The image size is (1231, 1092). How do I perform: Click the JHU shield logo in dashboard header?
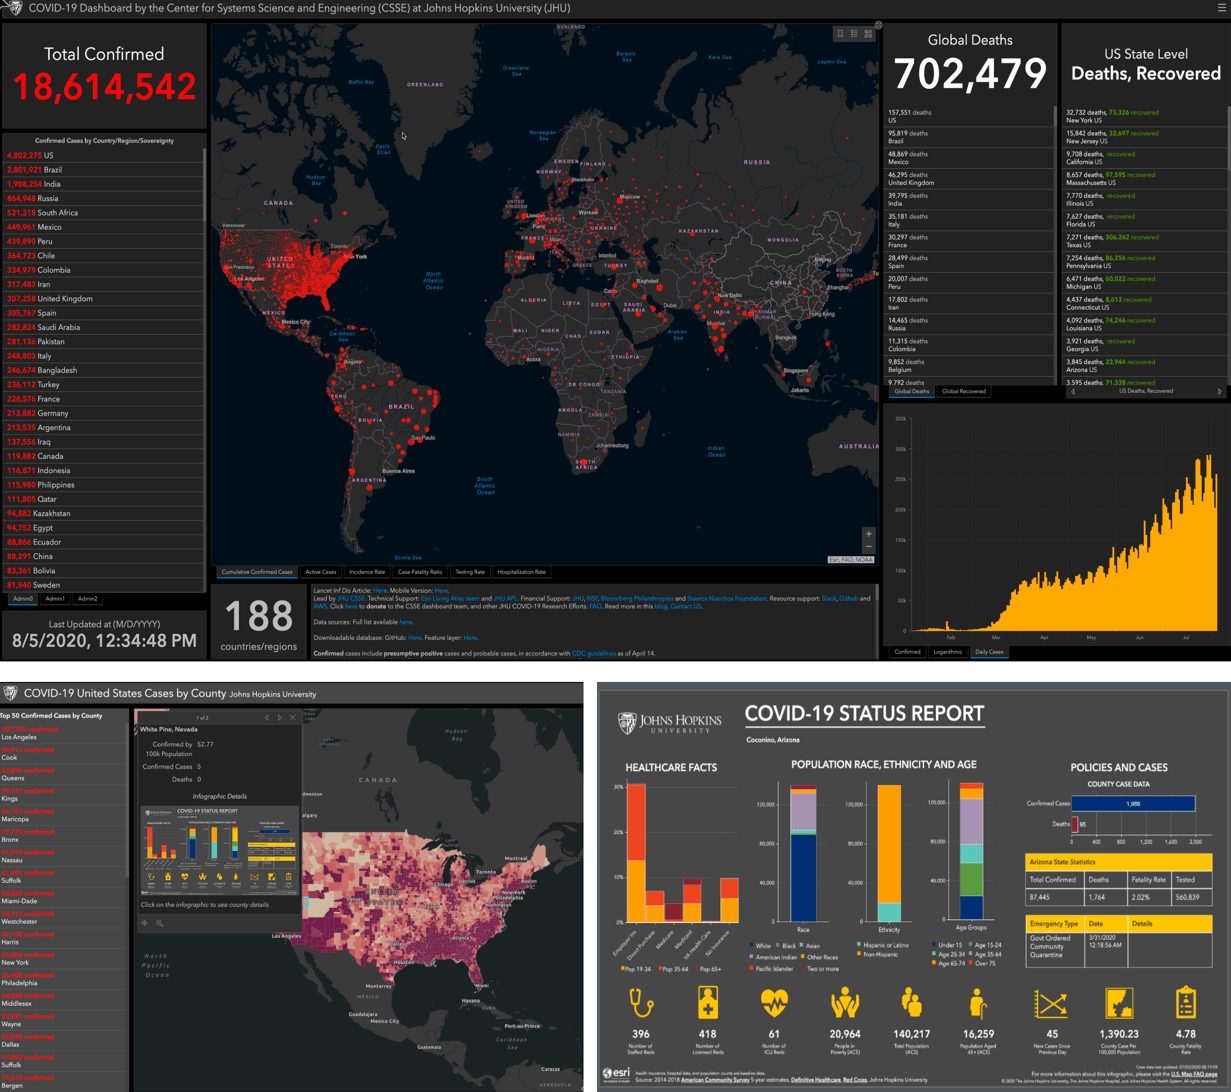click(x=14, y=9)
